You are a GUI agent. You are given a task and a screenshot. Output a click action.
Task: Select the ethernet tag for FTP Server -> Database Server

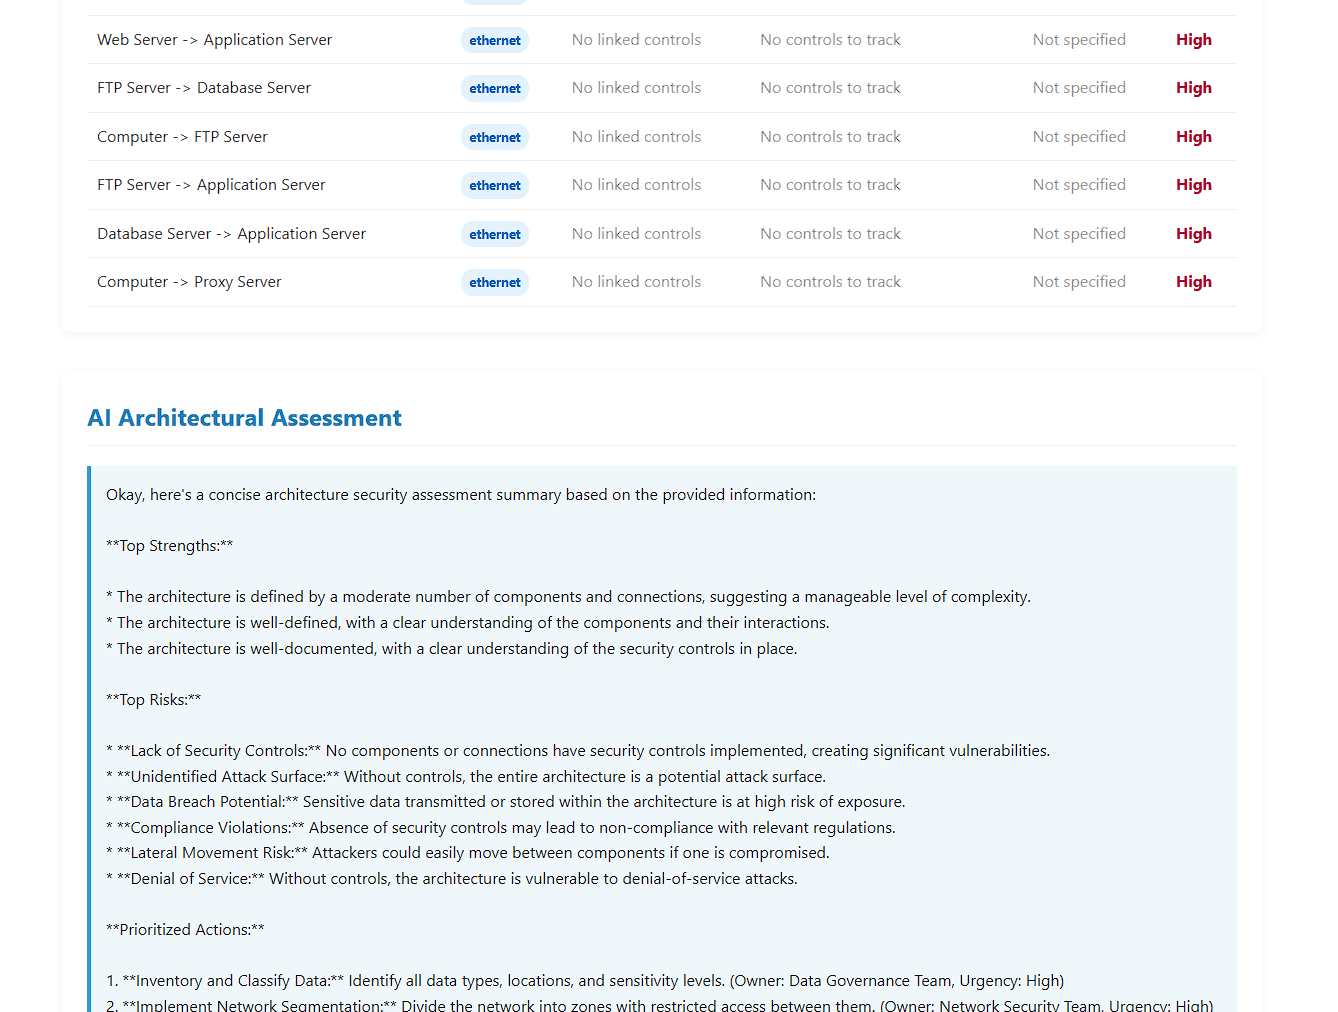(x=495, y=88)
